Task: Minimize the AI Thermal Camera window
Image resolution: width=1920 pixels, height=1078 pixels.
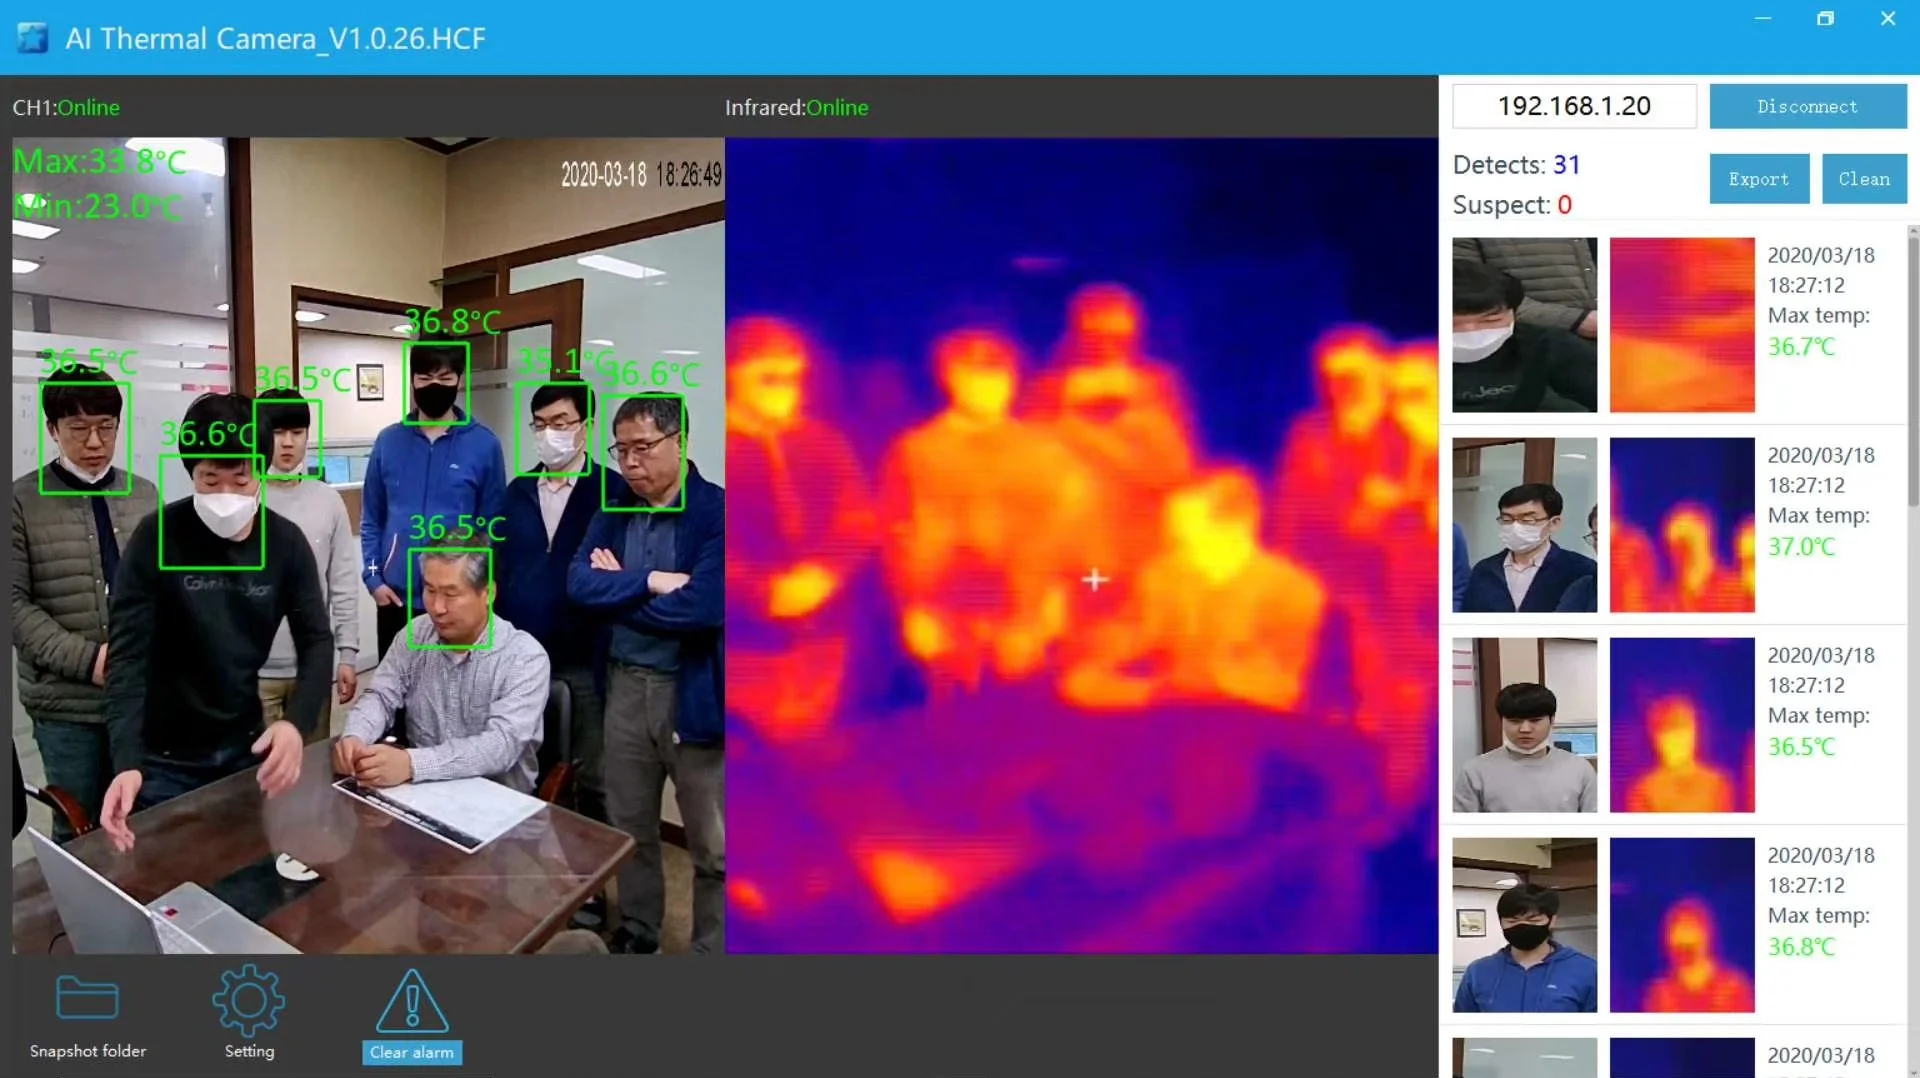Action: [1763, 19]
